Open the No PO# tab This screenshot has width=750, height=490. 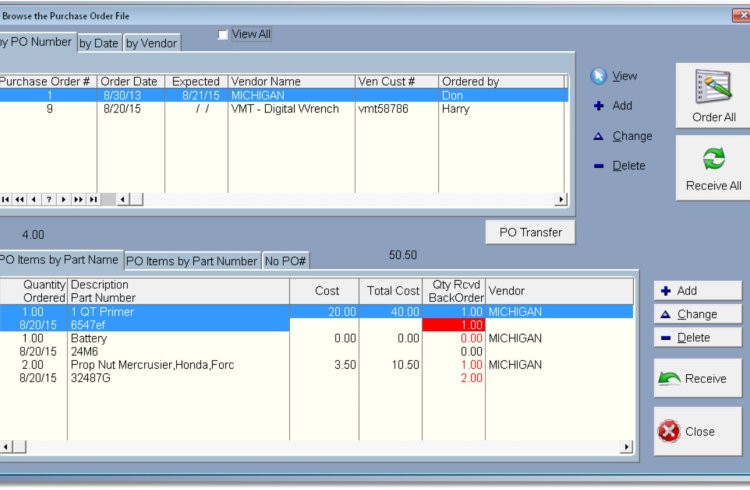(x=286, y=261)
